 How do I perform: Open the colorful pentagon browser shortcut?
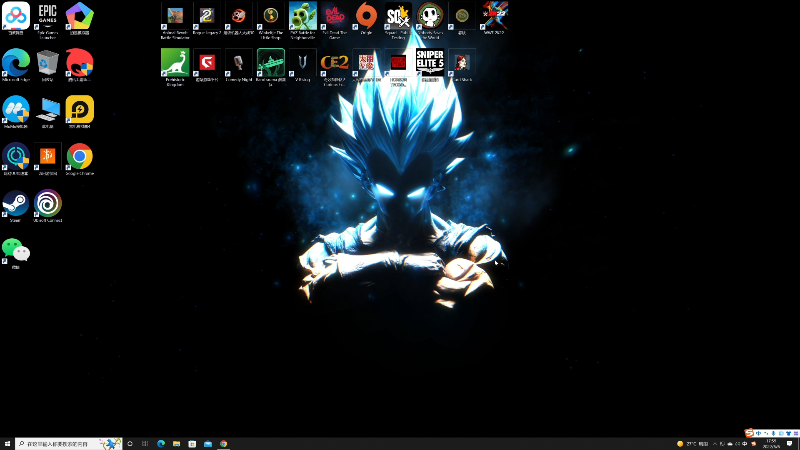pyautogui.click(x=80, y=19)
